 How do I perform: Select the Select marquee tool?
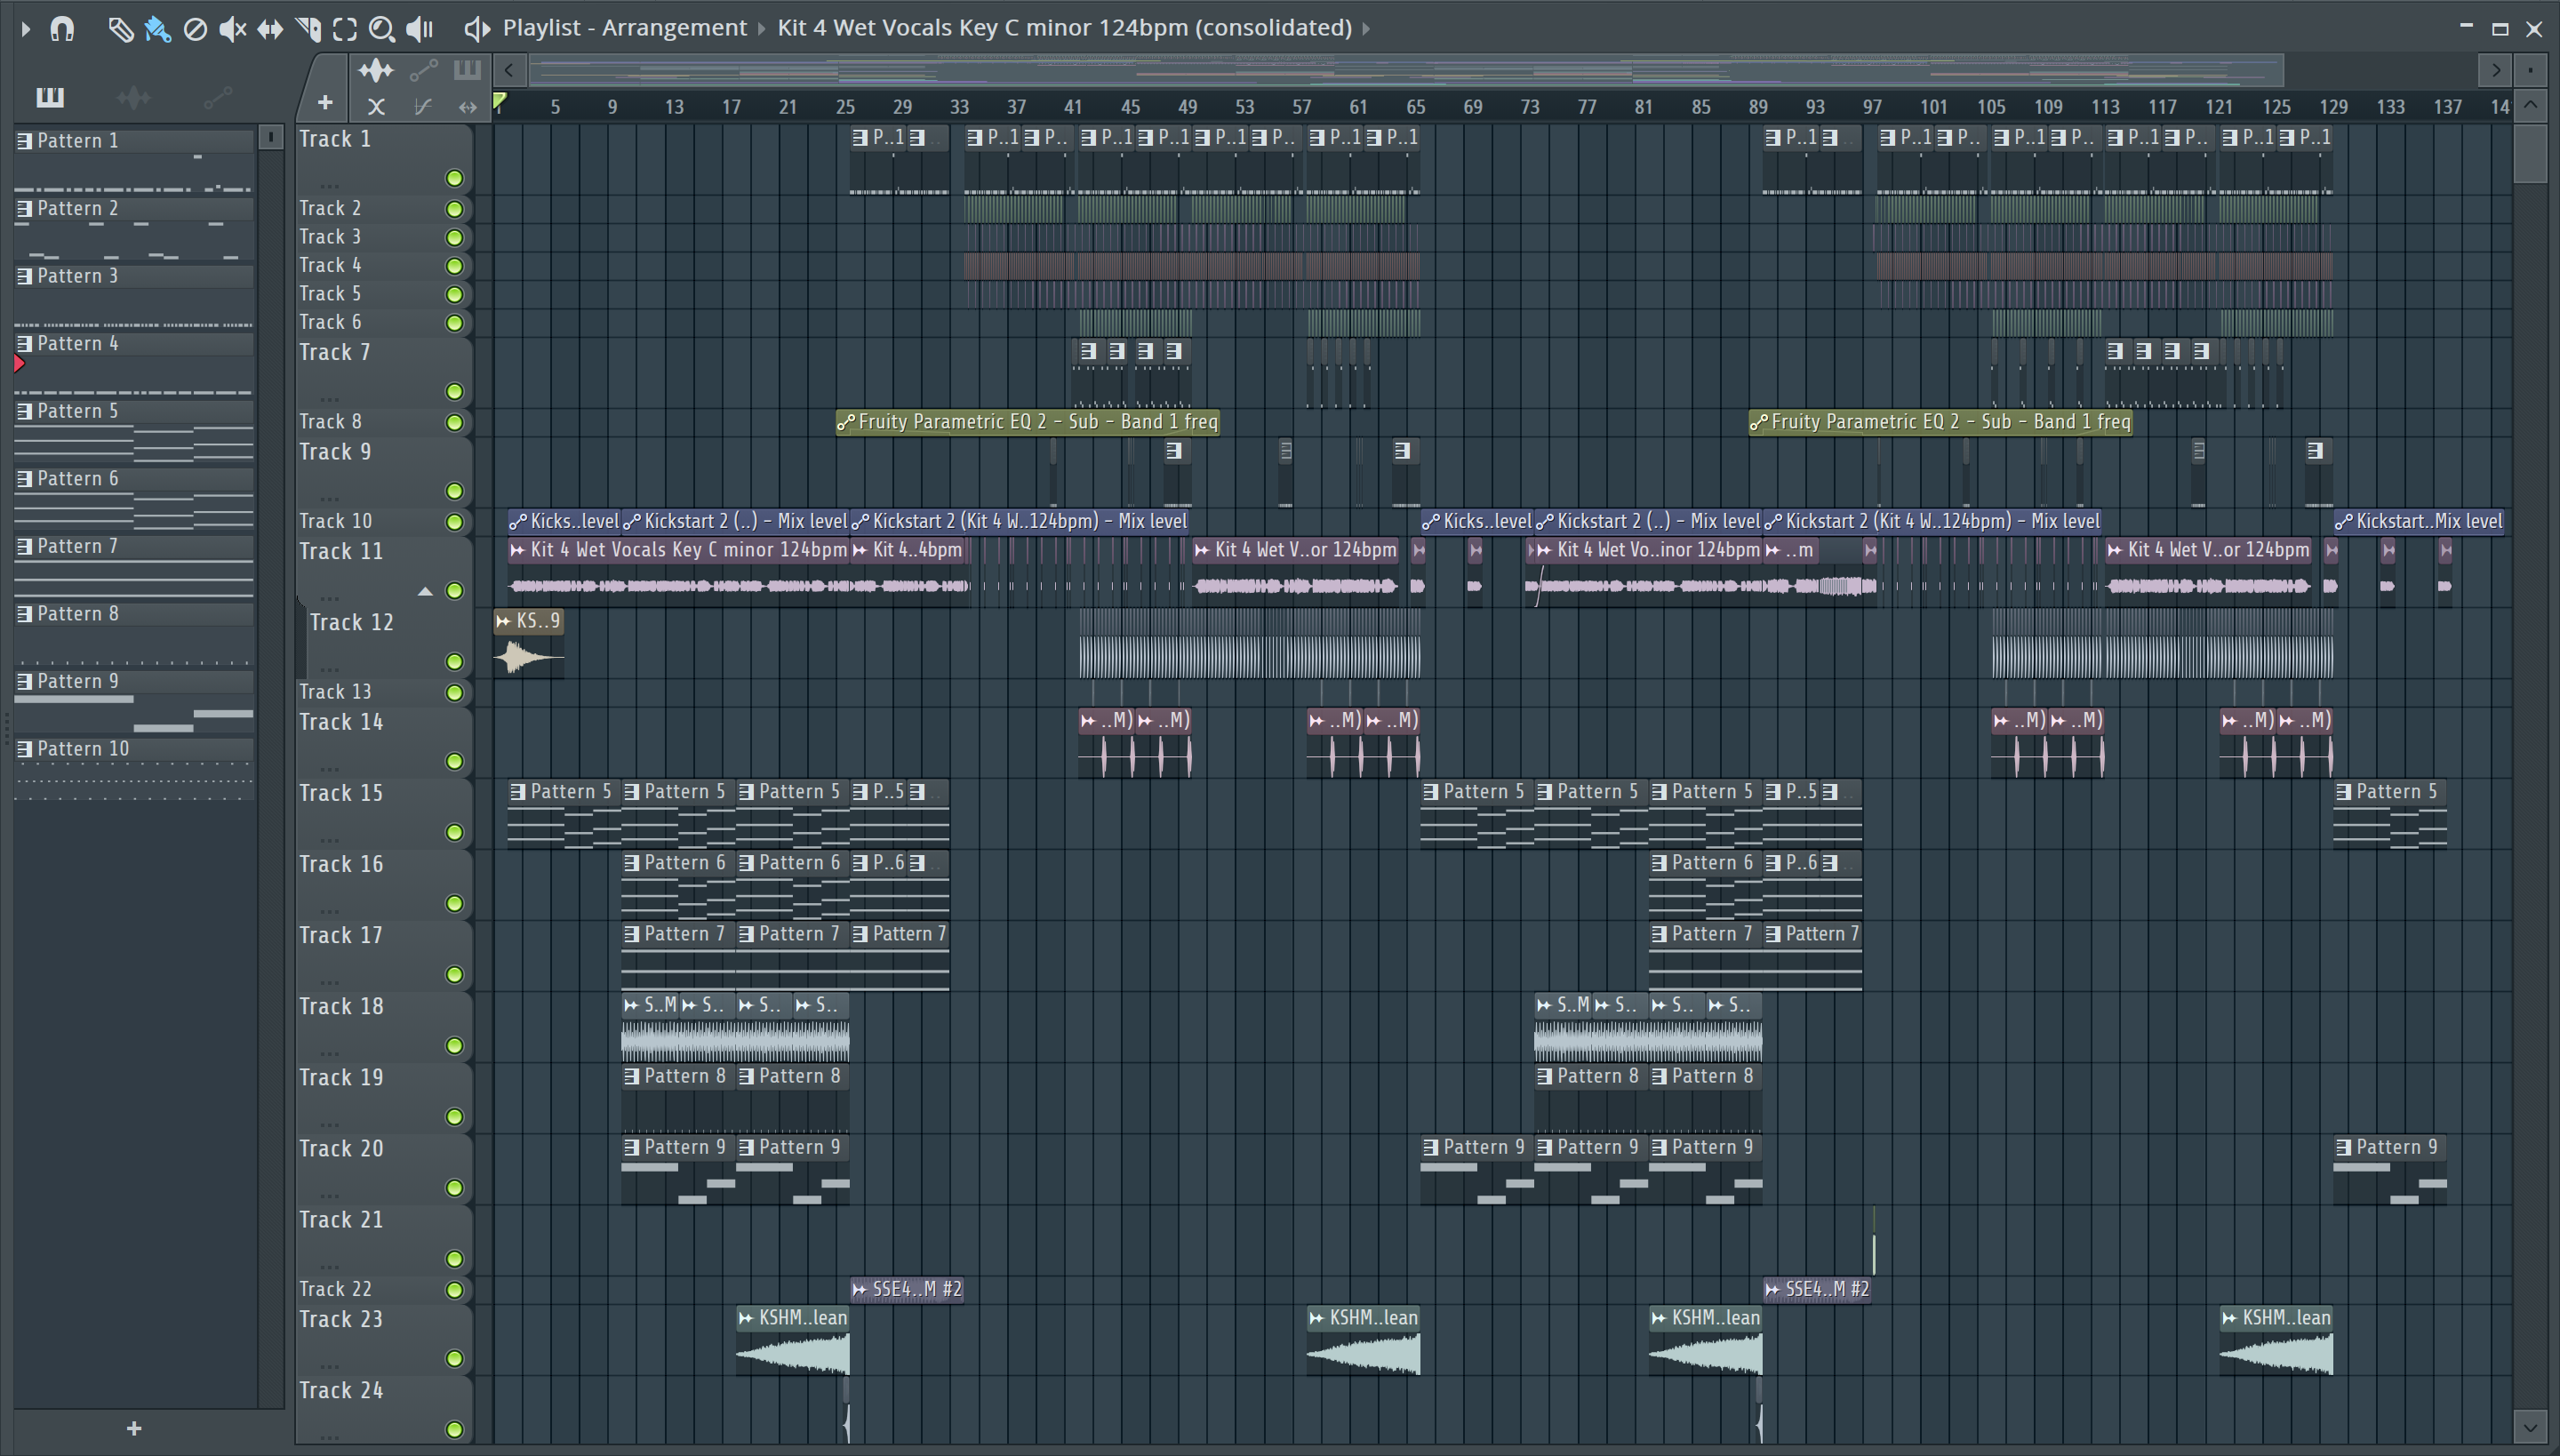point(345,29)
